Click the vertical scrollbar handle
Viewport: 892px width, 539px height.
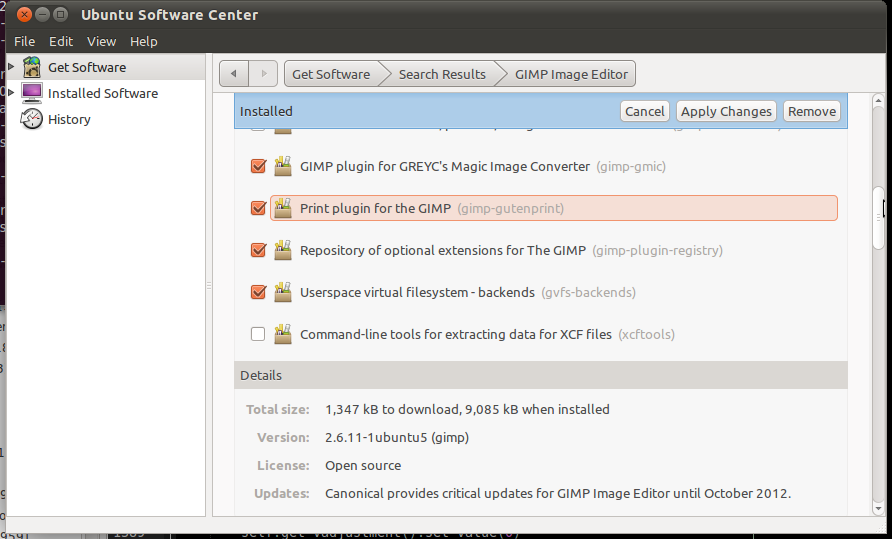[878, 215]
